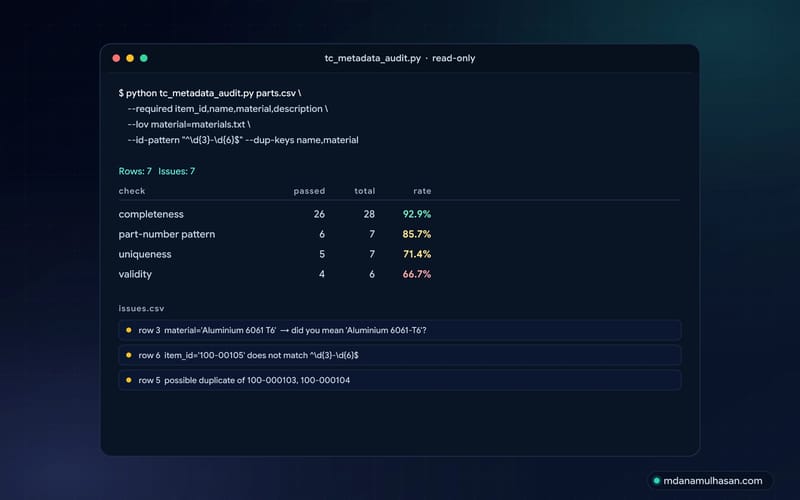Click the '$ python tc_metadata_audit.py parts.csv' command line
This screenshot has height=500, width=800.
pyautogui.click(x=210, y=93)
